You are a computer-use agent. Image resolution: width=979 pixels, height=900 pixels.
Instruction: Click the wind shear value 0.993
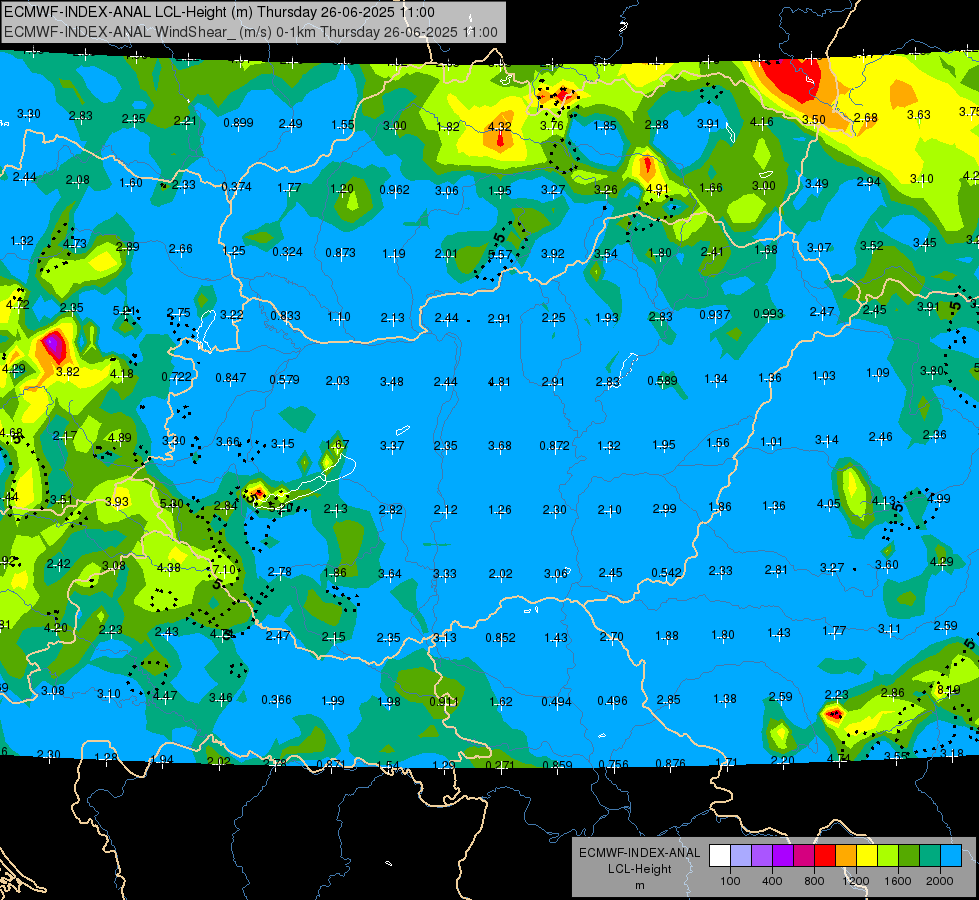point(768,313)
